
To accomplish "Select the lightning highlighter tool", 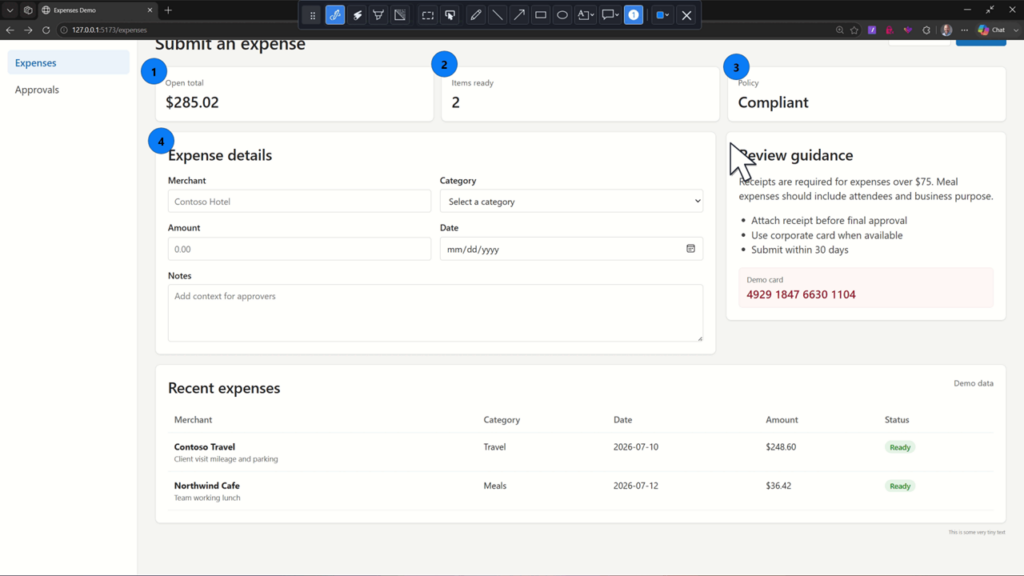I will pyautogui.click(x=357, y=15).
